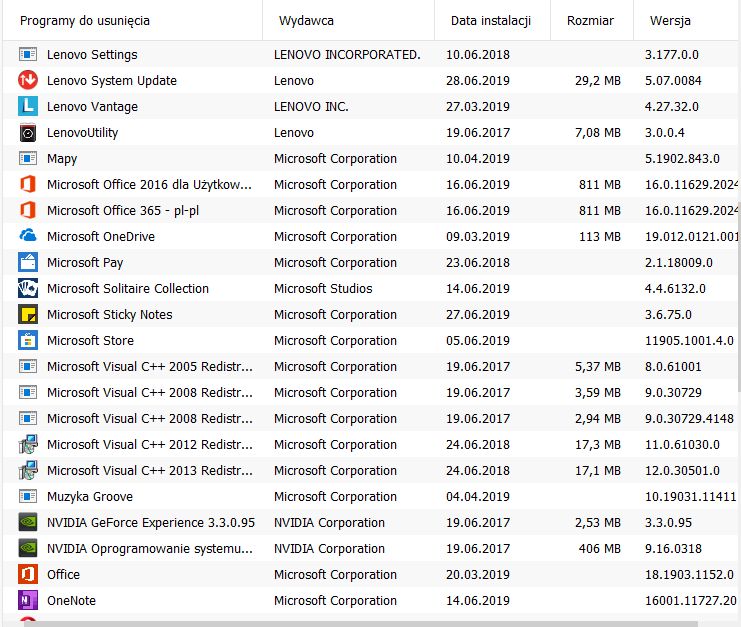The height and width of the screenshot is (627, 741).
Task: Click the Visual C++ 2008 icon, 2,94 MB row
Action: (28, 418)
